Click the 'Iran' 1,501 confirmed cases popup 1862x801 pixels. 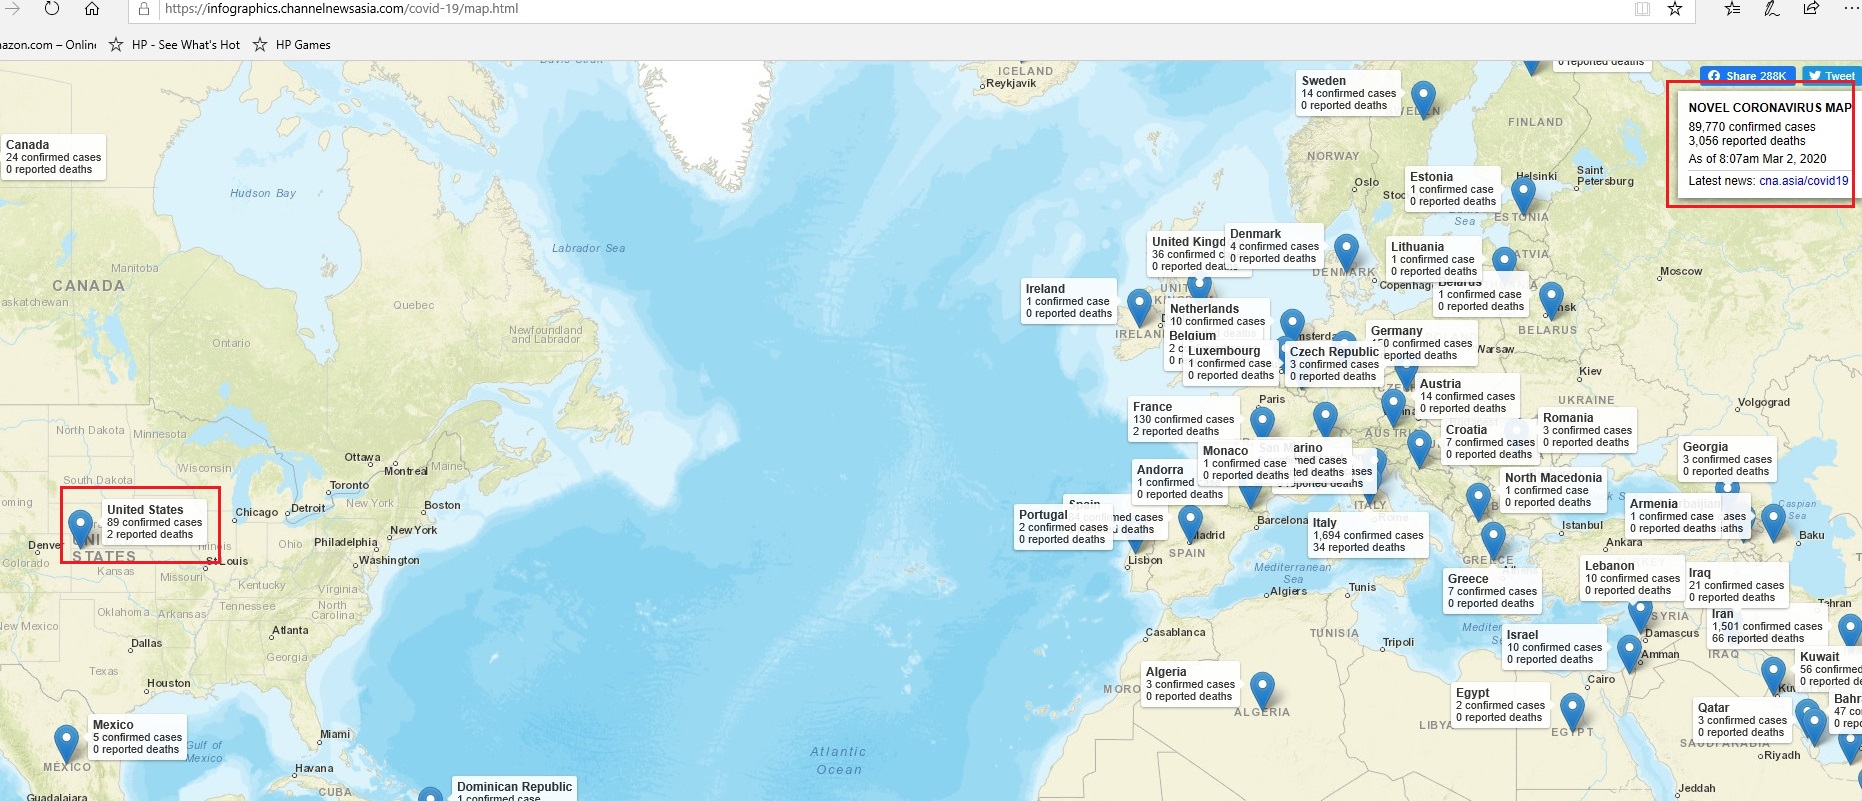click(x=1767, y=626)
